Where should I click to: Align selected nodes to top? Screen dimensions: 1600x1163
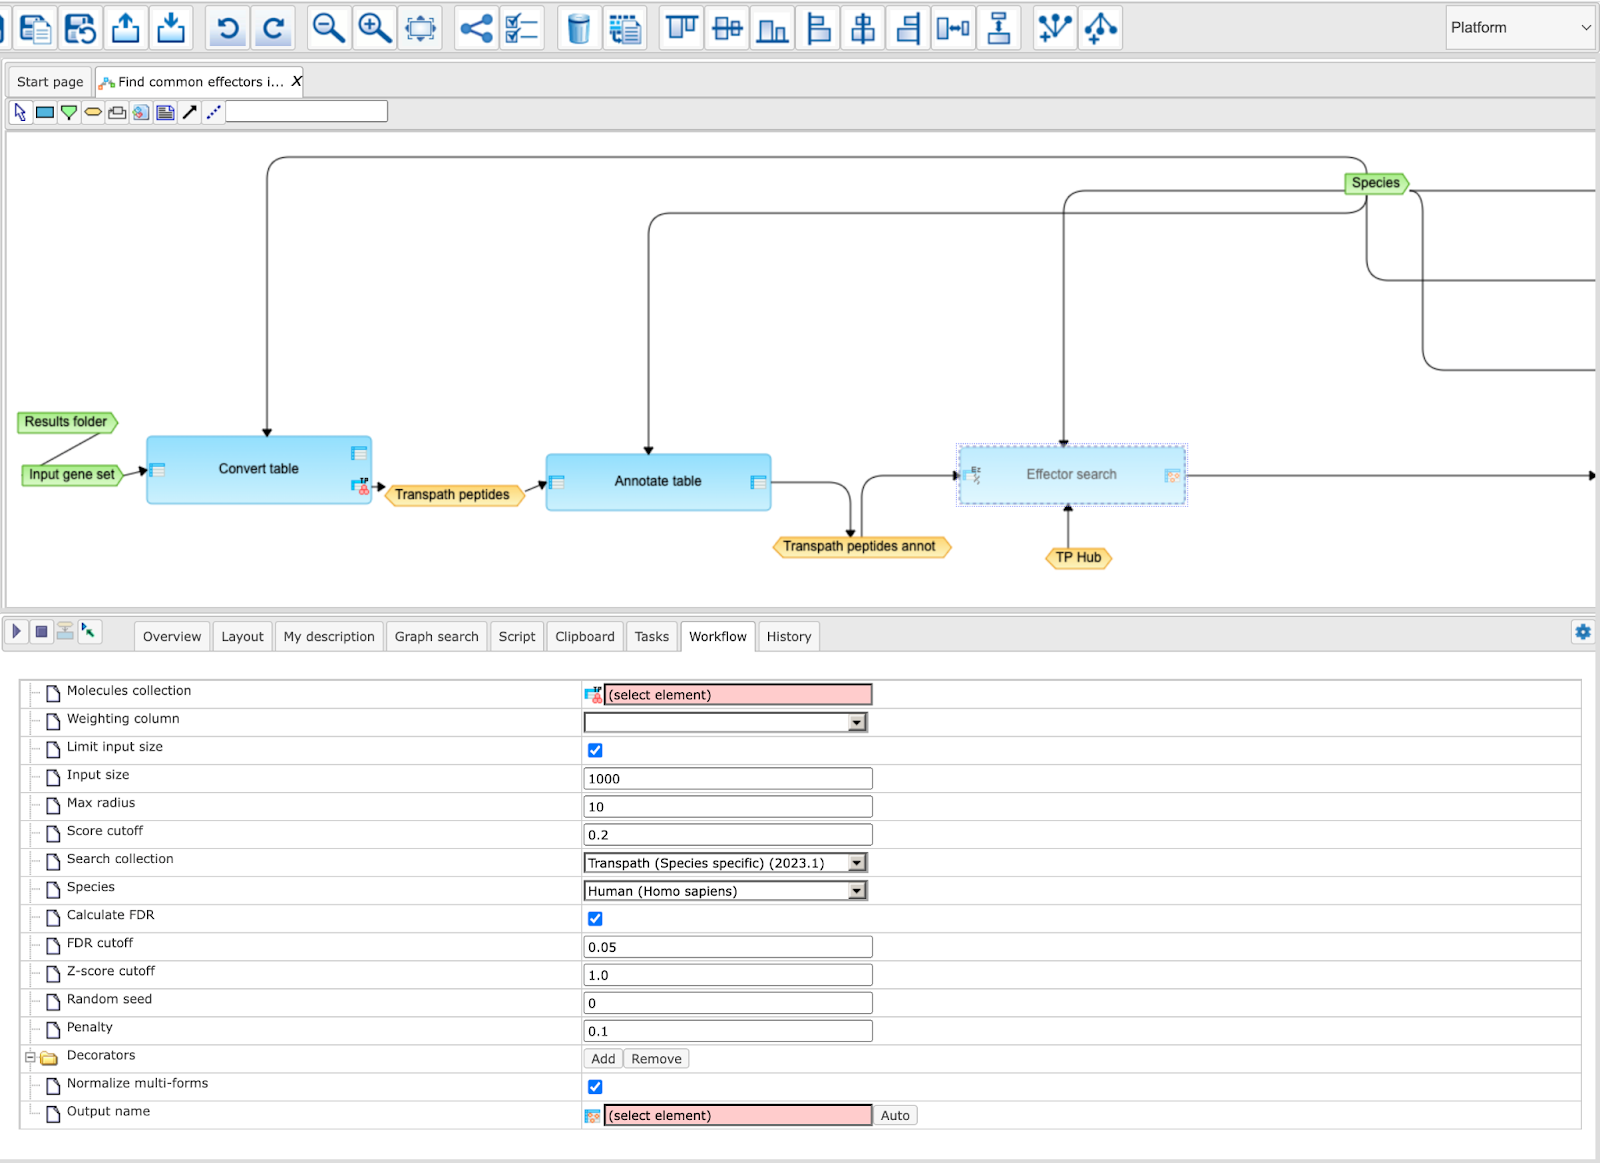click(x=682, y=28)
